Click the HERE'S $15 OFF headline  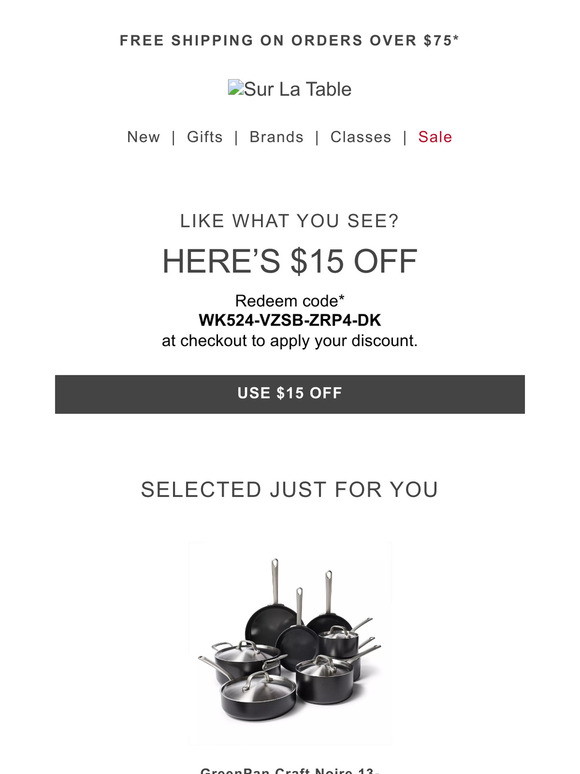click(x=290, y=261)
